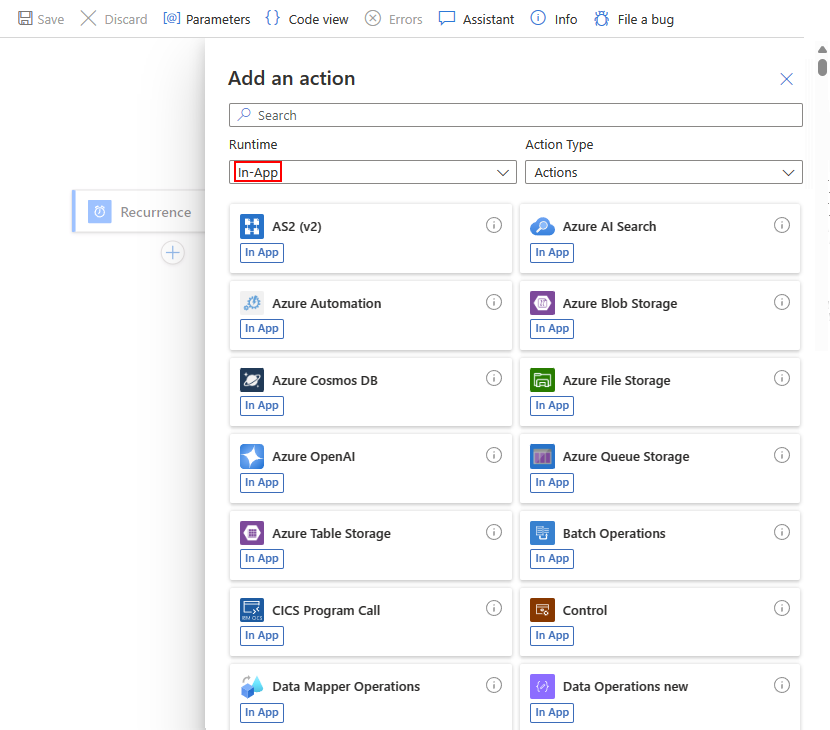Image resolution: width=830 pixels, height=730 pixels.
Task: Open the Parameters toolbar item
Action: click(207, 19)
